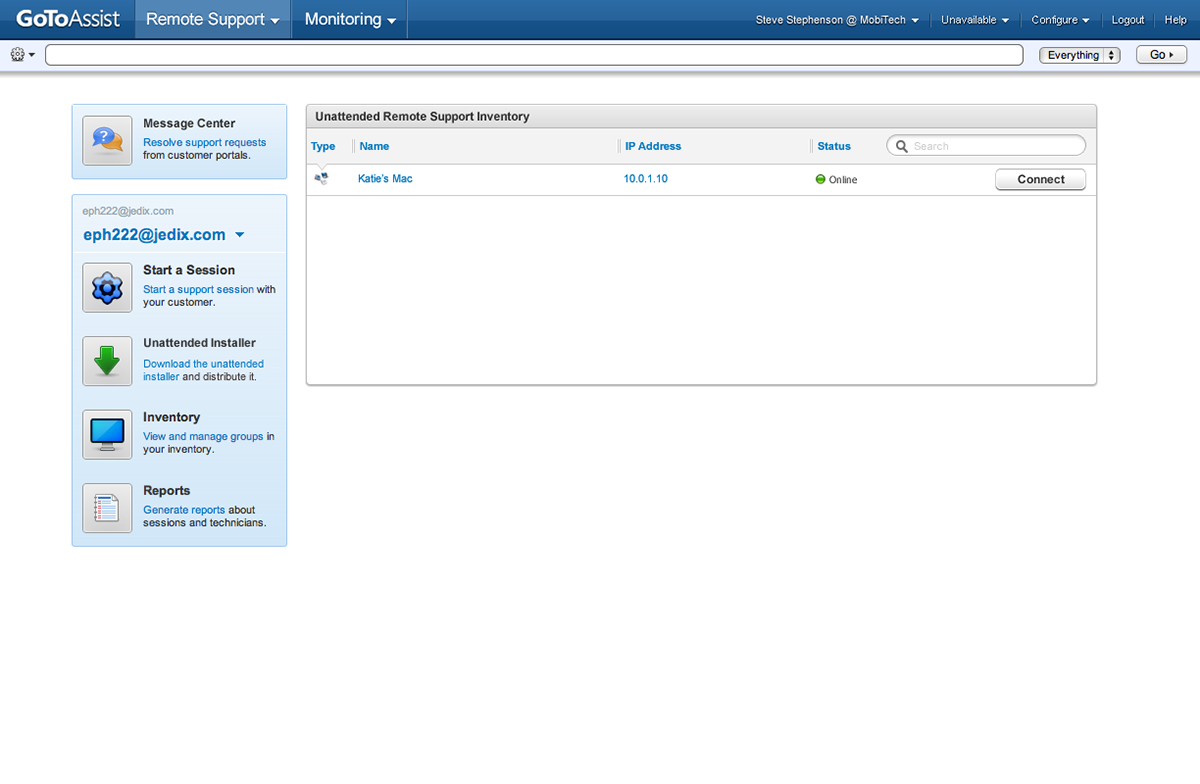Click the Go button
The width and height of the screenshot is (1200, 784).
[1161, 55]
